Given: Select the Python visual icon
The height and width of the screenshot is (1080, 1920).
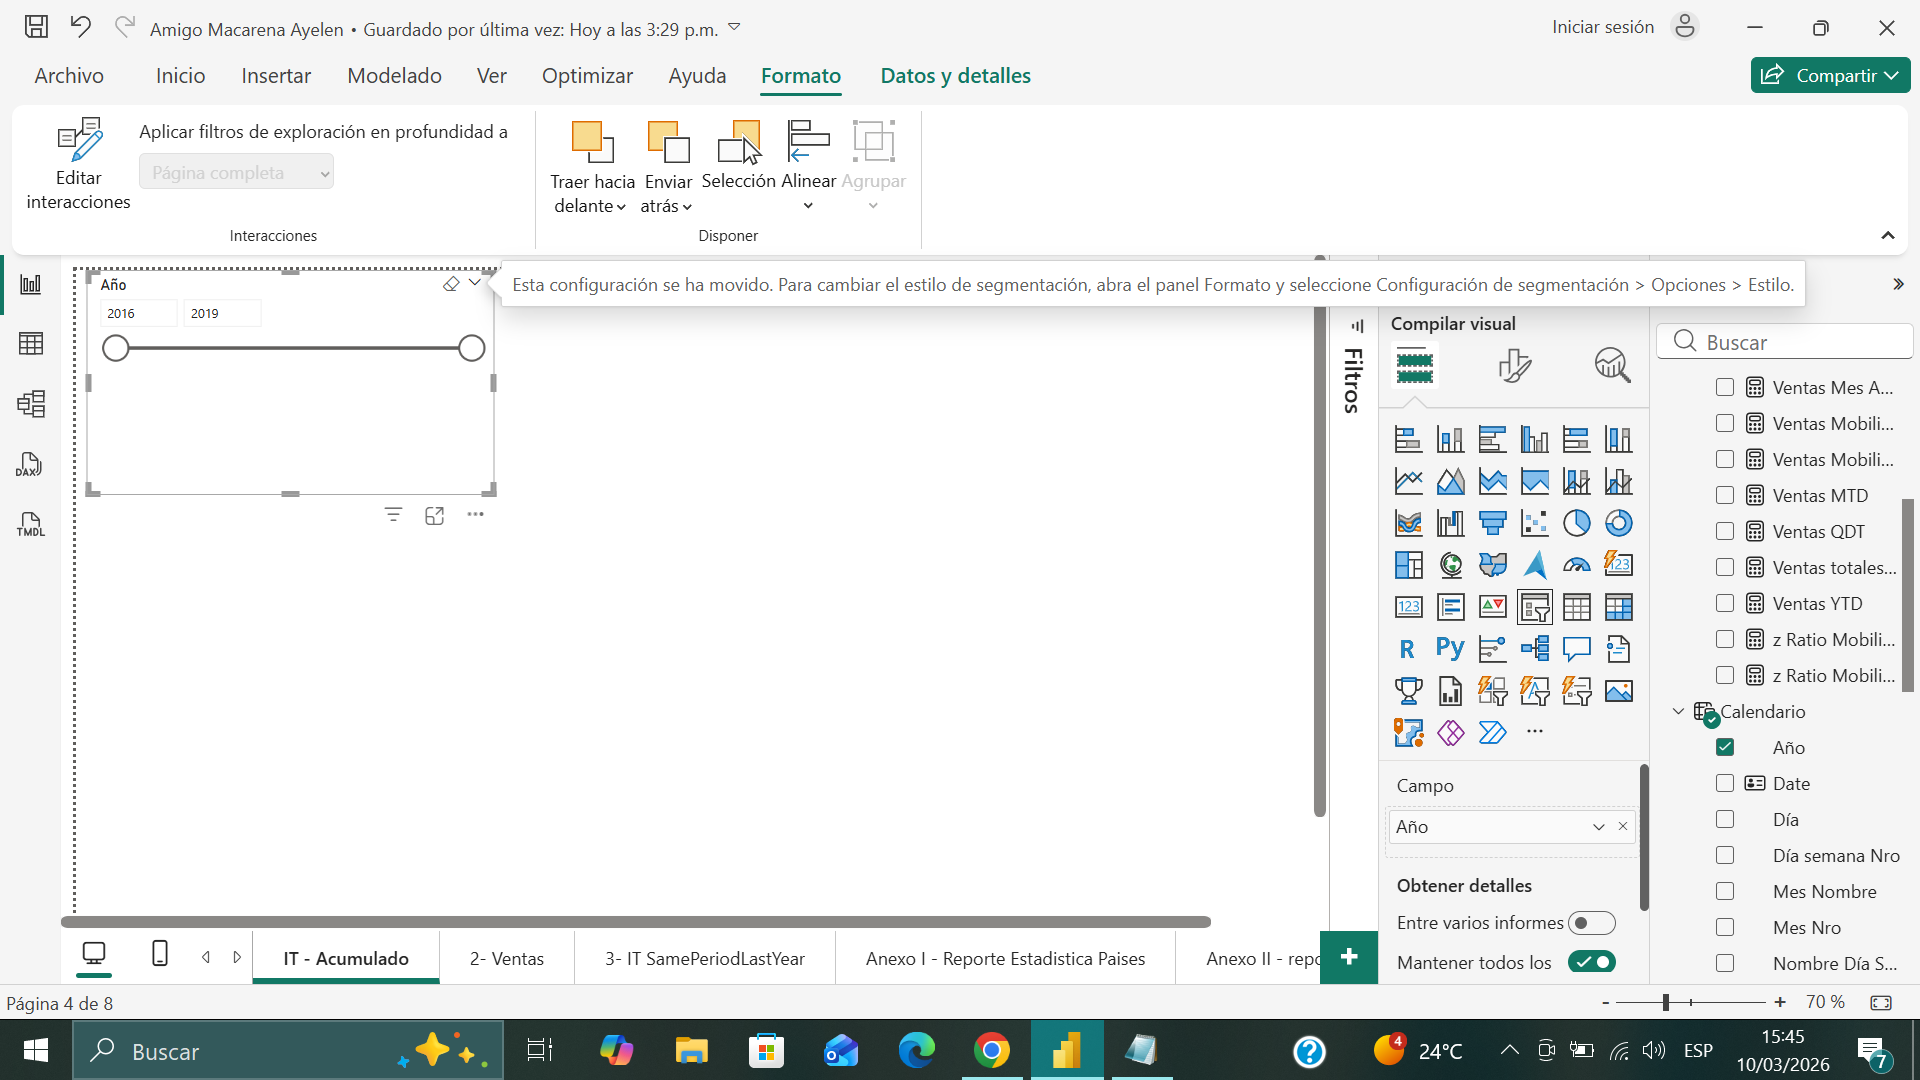Looking at the screenshot, I should pyautogui.click(x=1449, y=649).
